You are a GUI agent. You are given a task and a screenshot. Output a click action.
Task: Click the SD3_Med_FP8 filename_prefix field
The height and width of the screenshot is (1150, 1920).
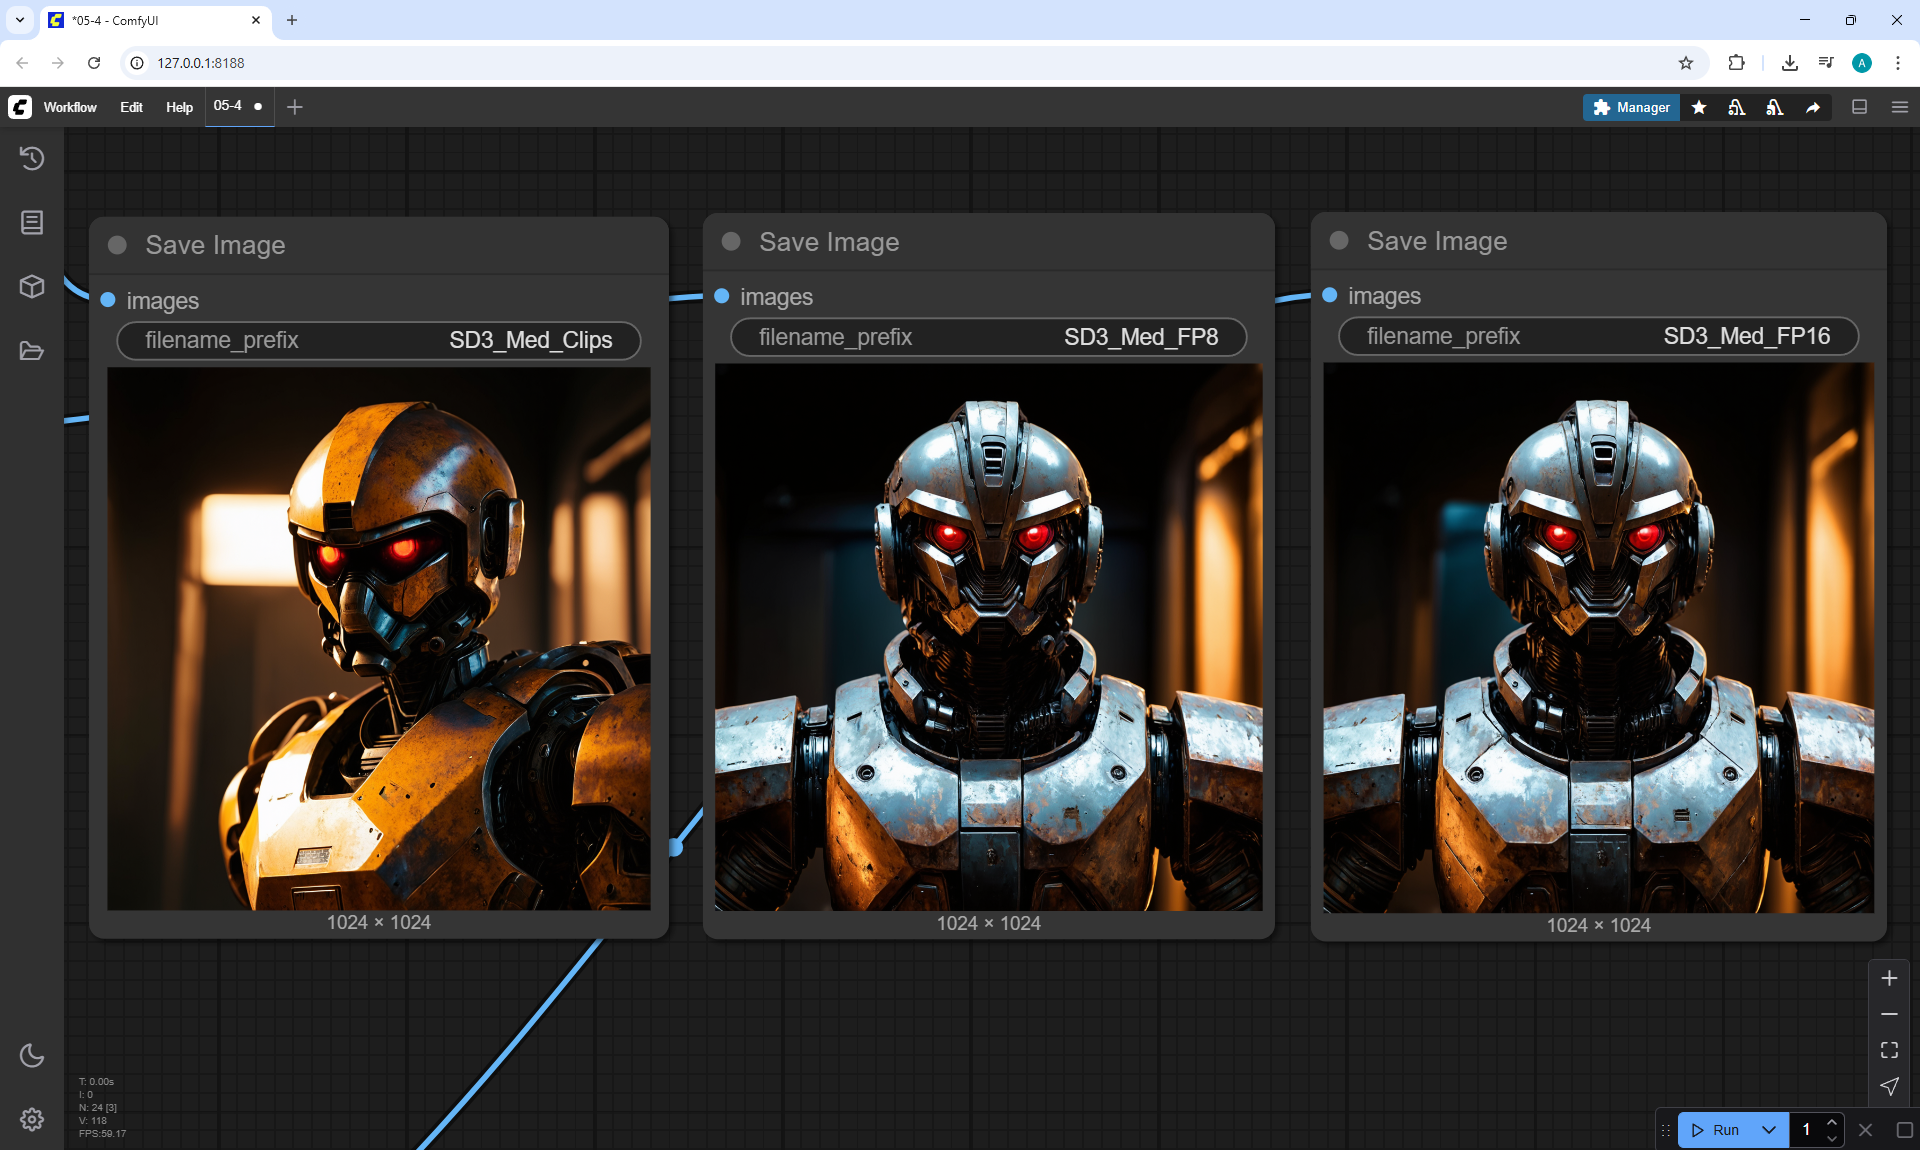[x=988, y=337]
